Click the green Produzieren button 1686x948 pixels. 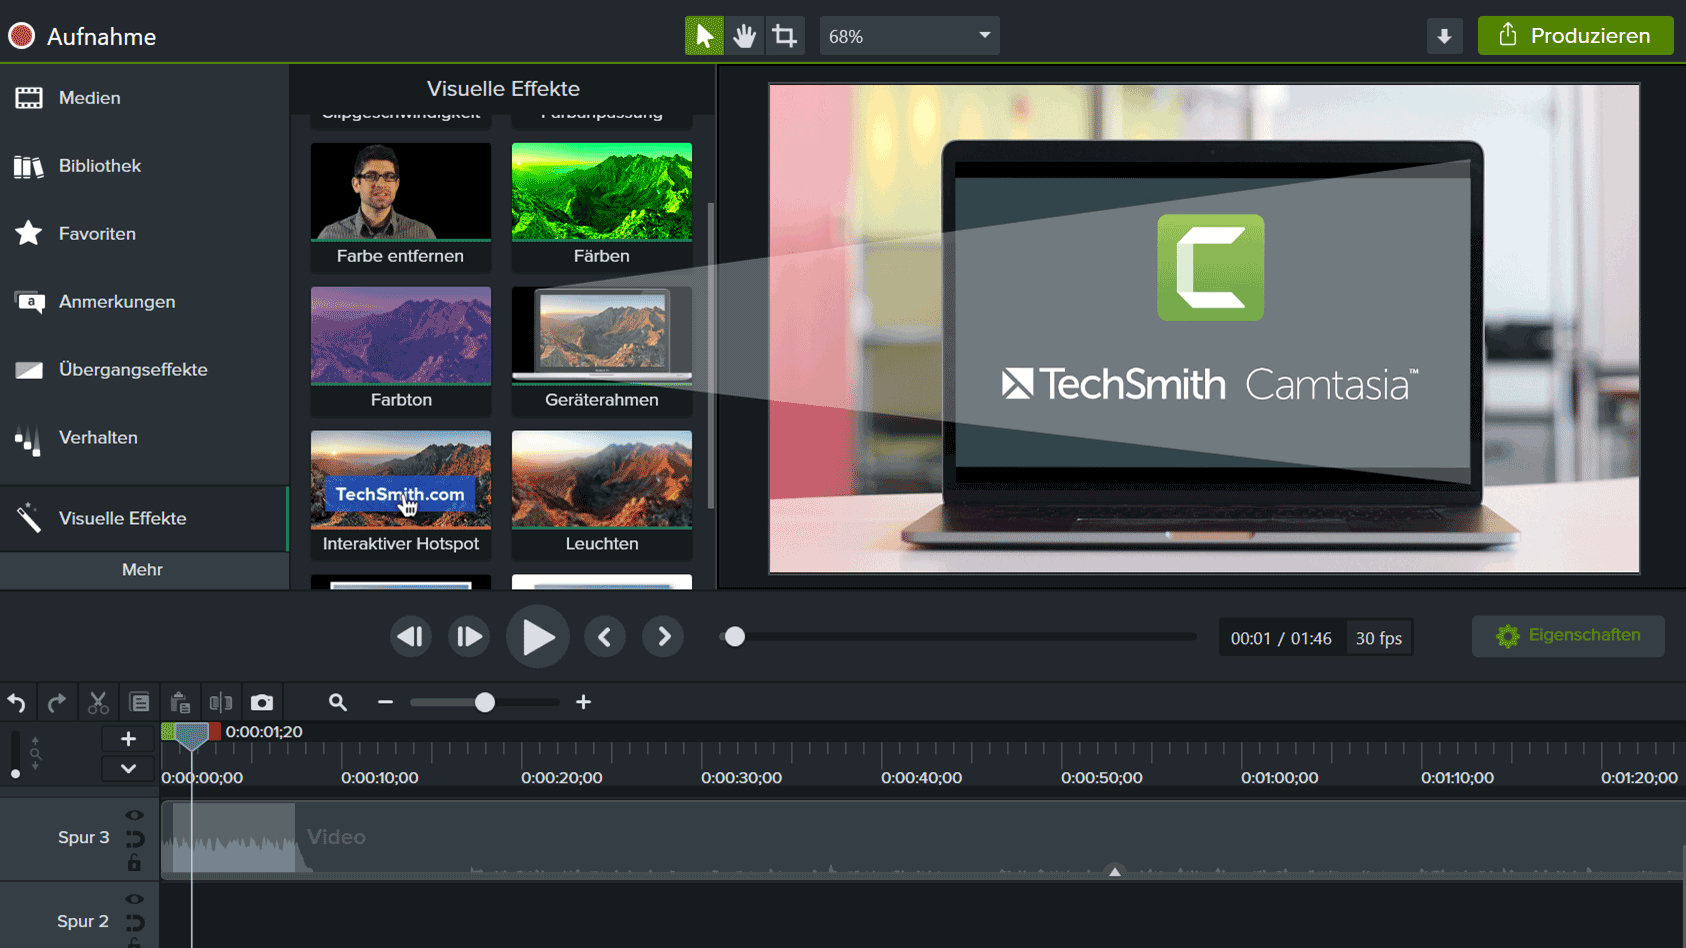pyautogui.click(x=1575, y=35)
